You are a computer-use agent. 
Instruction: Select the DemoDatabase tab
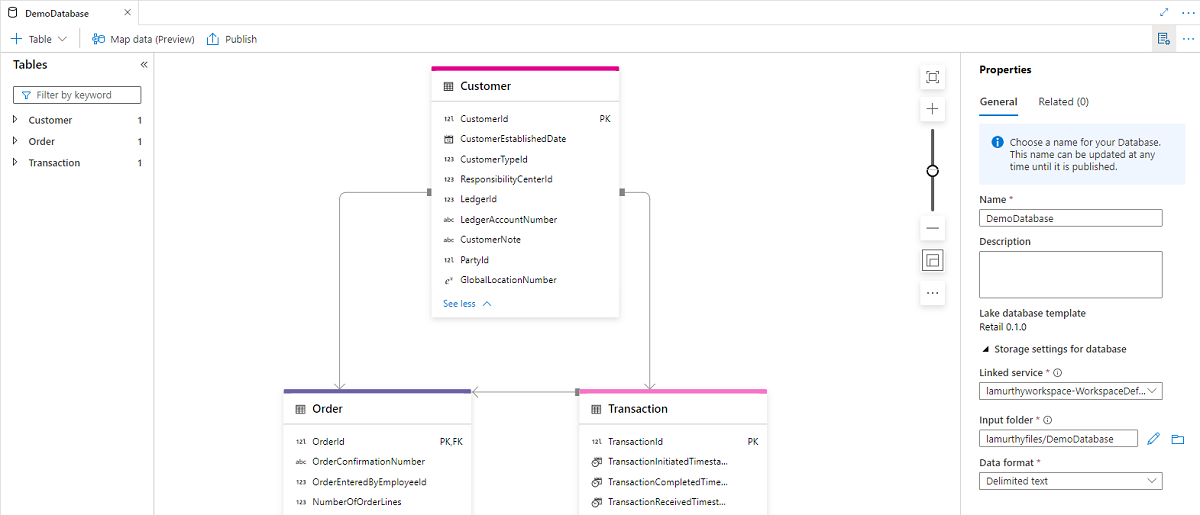click(56, 13)
